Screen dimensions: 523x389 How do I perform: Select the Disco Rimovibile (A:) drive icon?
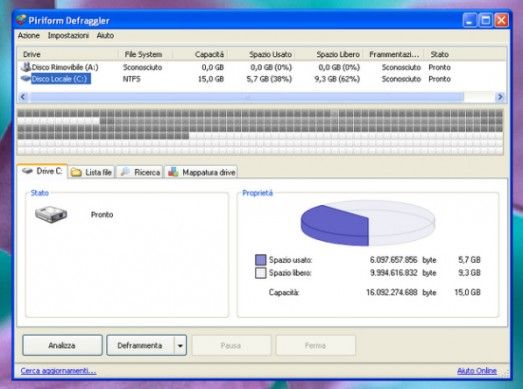25,67
